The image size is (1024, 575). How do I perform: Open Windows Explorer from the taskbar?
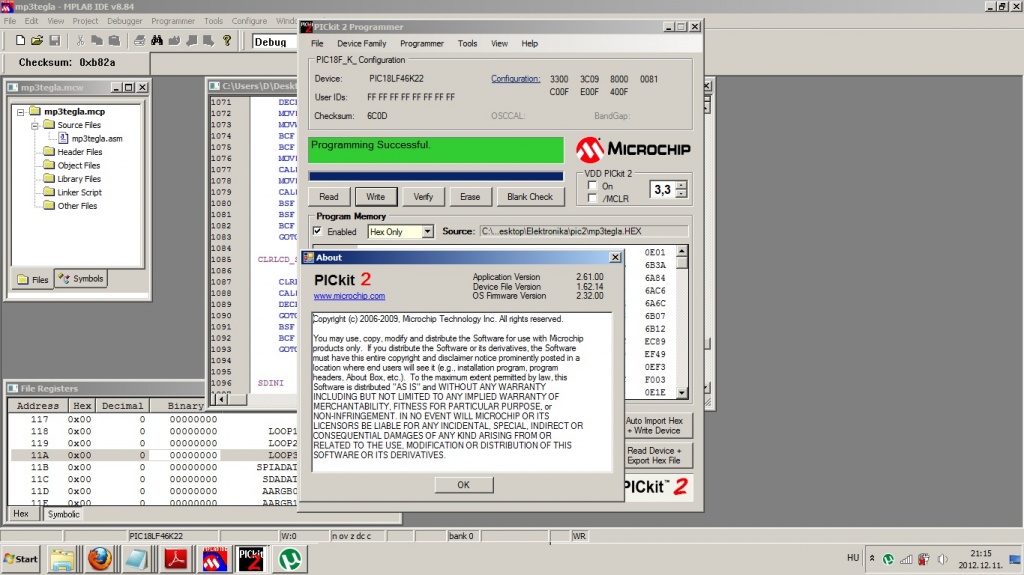pos(62,559)
